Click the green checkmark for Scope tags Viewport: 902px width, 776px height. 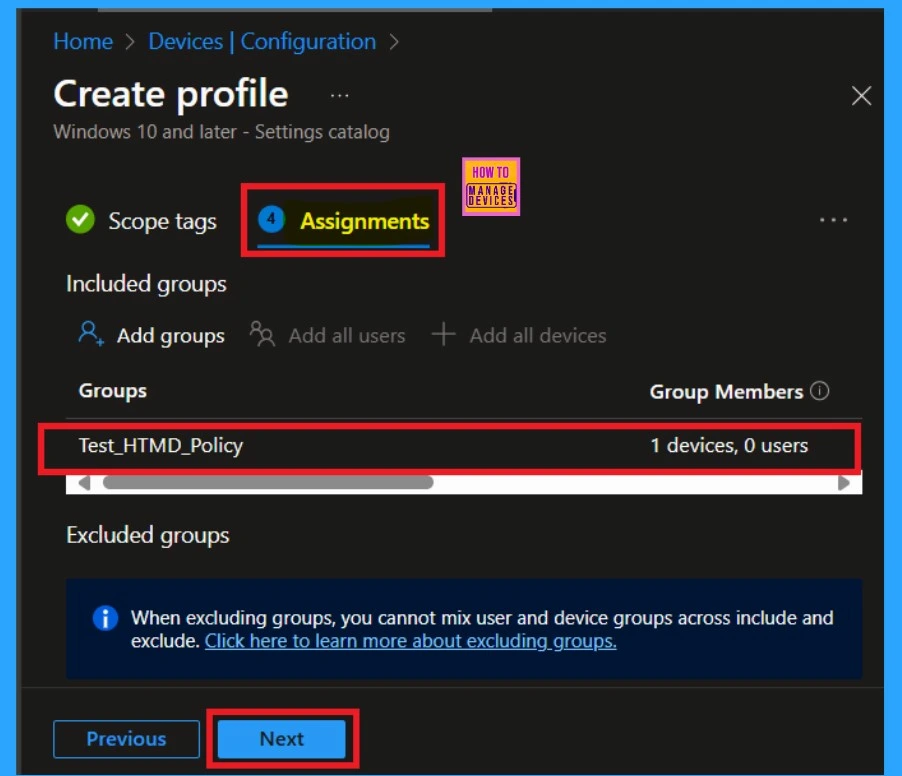click(x=80, y=220)
